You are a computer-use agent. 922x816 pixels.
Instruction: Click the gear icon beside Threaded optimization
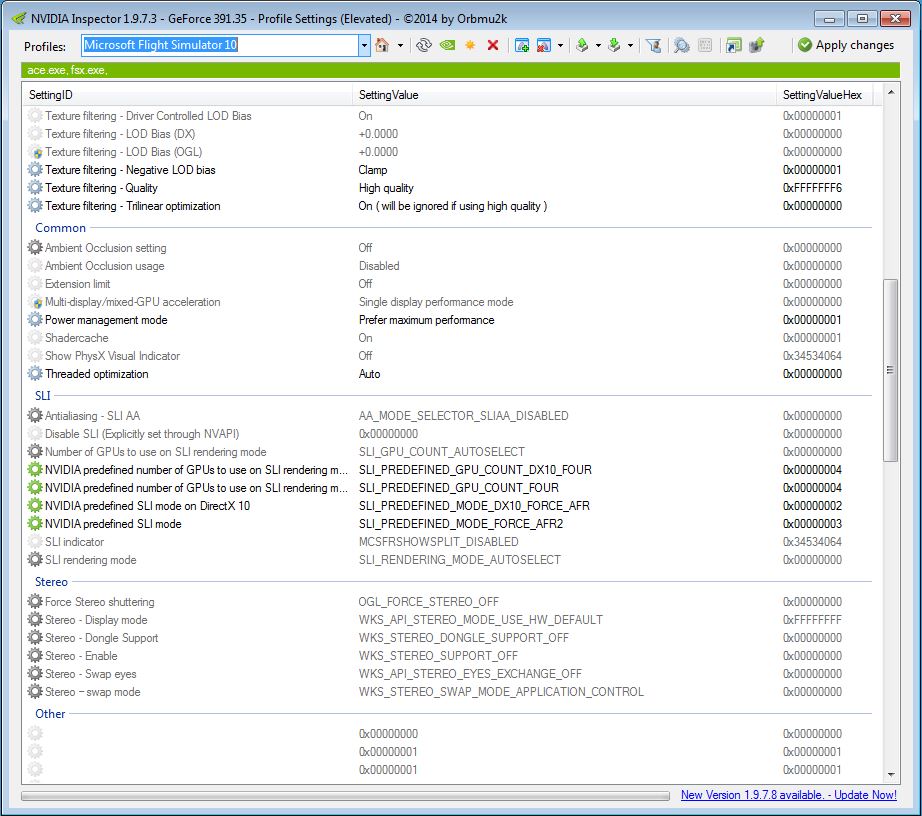(x=35, y=373)
